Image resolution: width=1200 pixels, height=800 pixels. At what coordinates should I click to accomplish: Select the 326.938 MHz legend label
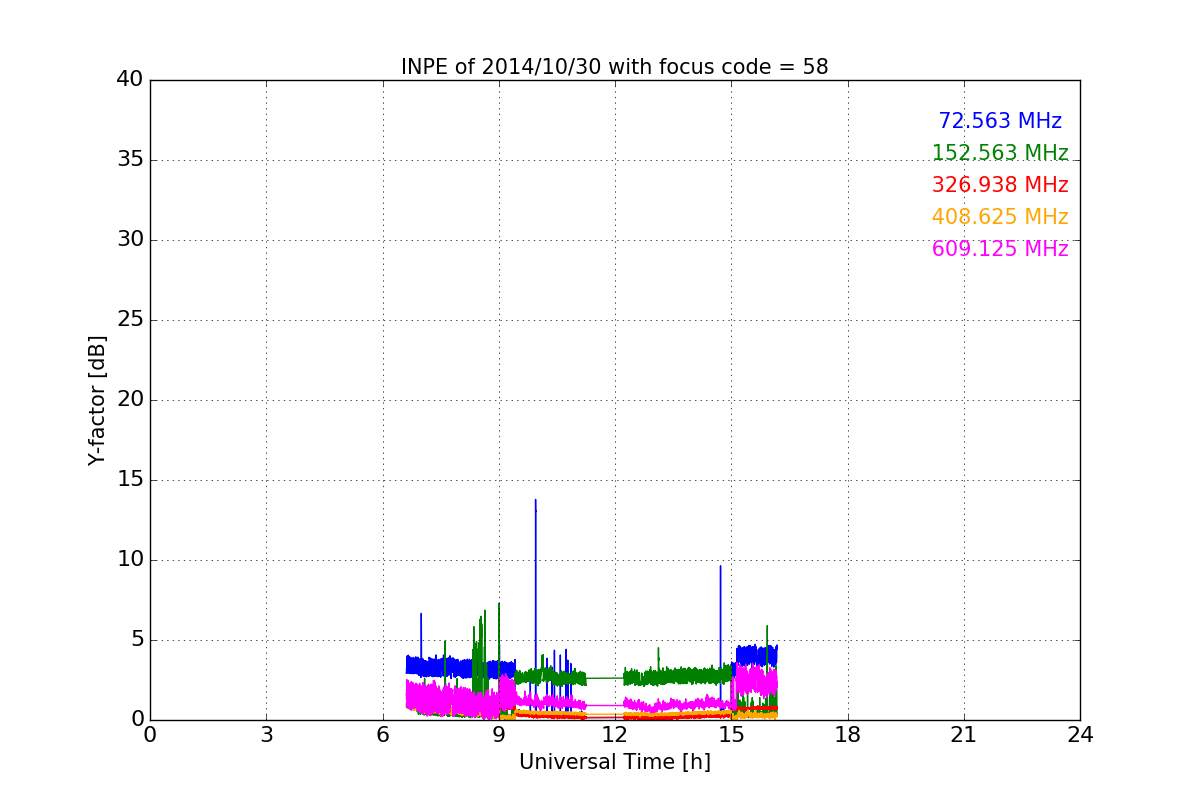point(1000,185)
